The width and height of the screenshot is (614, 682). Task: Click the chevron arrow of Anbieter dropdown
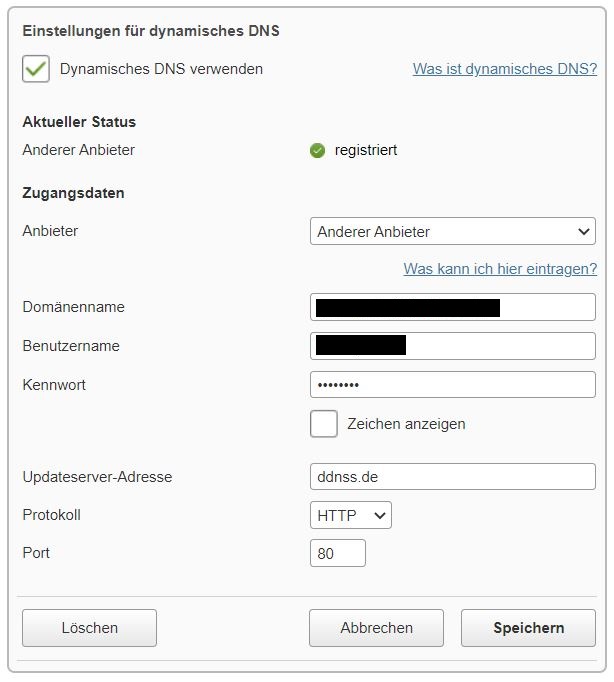(584, 231)
